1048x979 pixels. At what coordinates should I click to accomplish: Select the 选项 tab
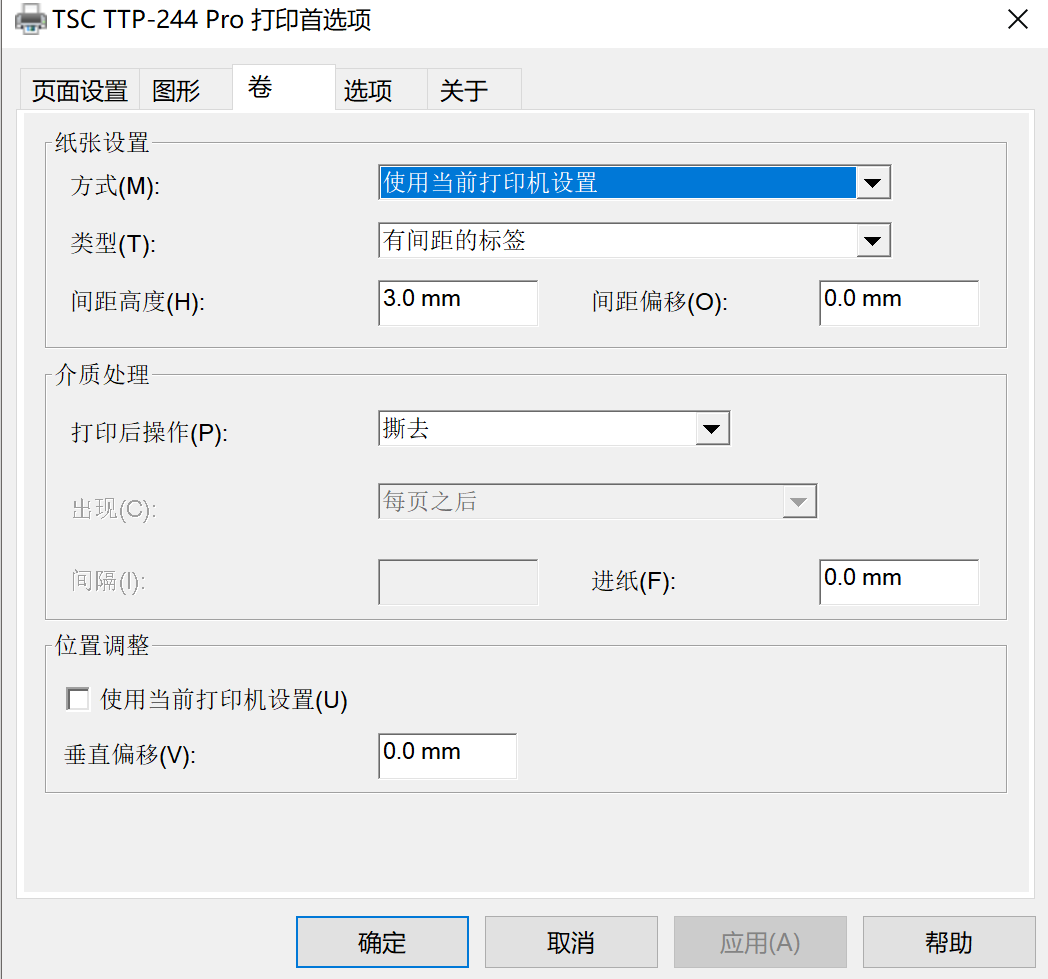tap(368, 91)
